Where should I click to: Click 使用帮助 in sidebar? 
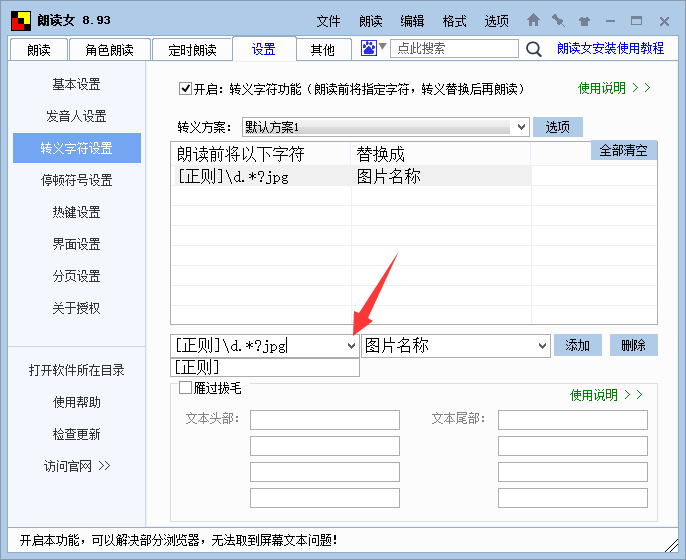click(x=77, y=402)
